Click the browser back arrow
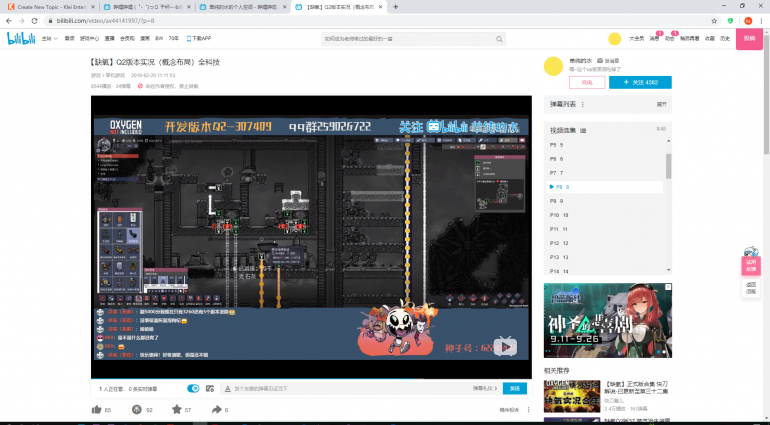 9,21
